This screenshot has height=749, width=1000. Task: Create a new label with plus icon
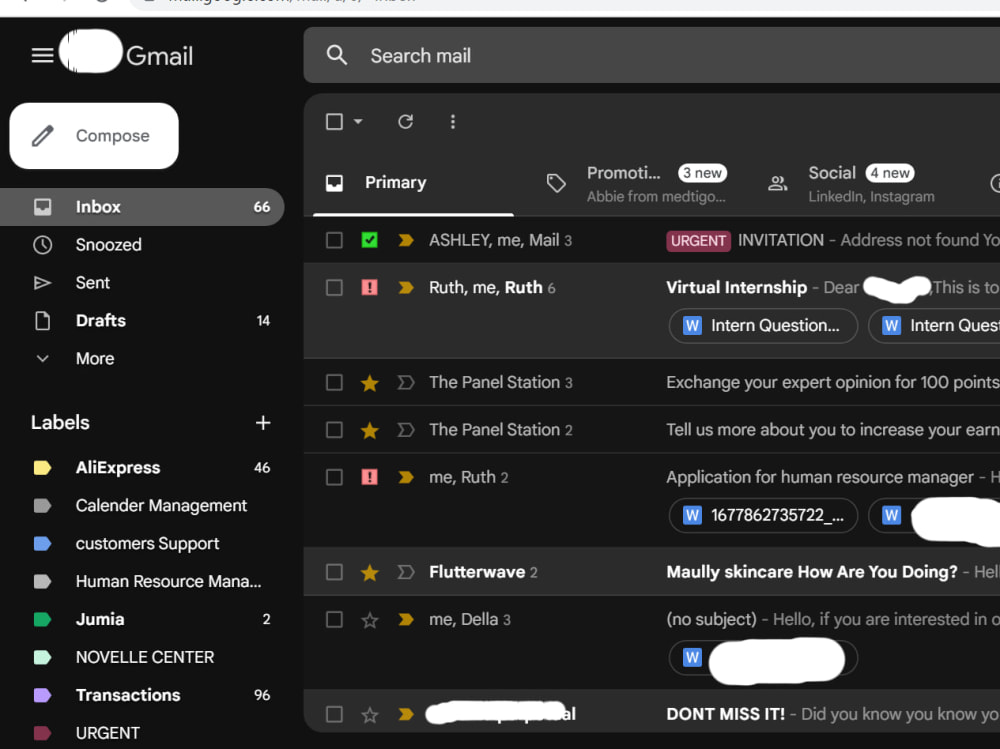(263, 422)
